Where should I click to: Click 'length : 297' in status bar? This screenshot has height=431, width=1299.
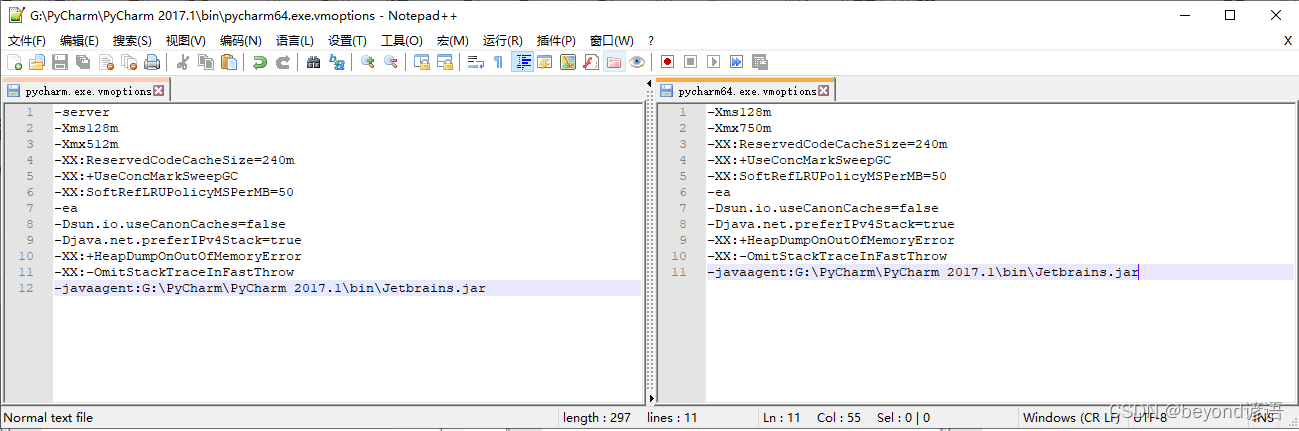coord(597,418)
